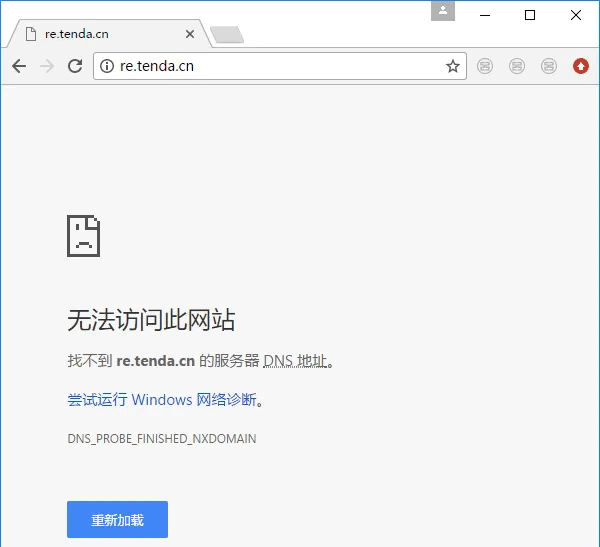Click the 无法访问此网站 heading
The height and width of the screenshot is (547, 600).
click(x=151, y=320)
